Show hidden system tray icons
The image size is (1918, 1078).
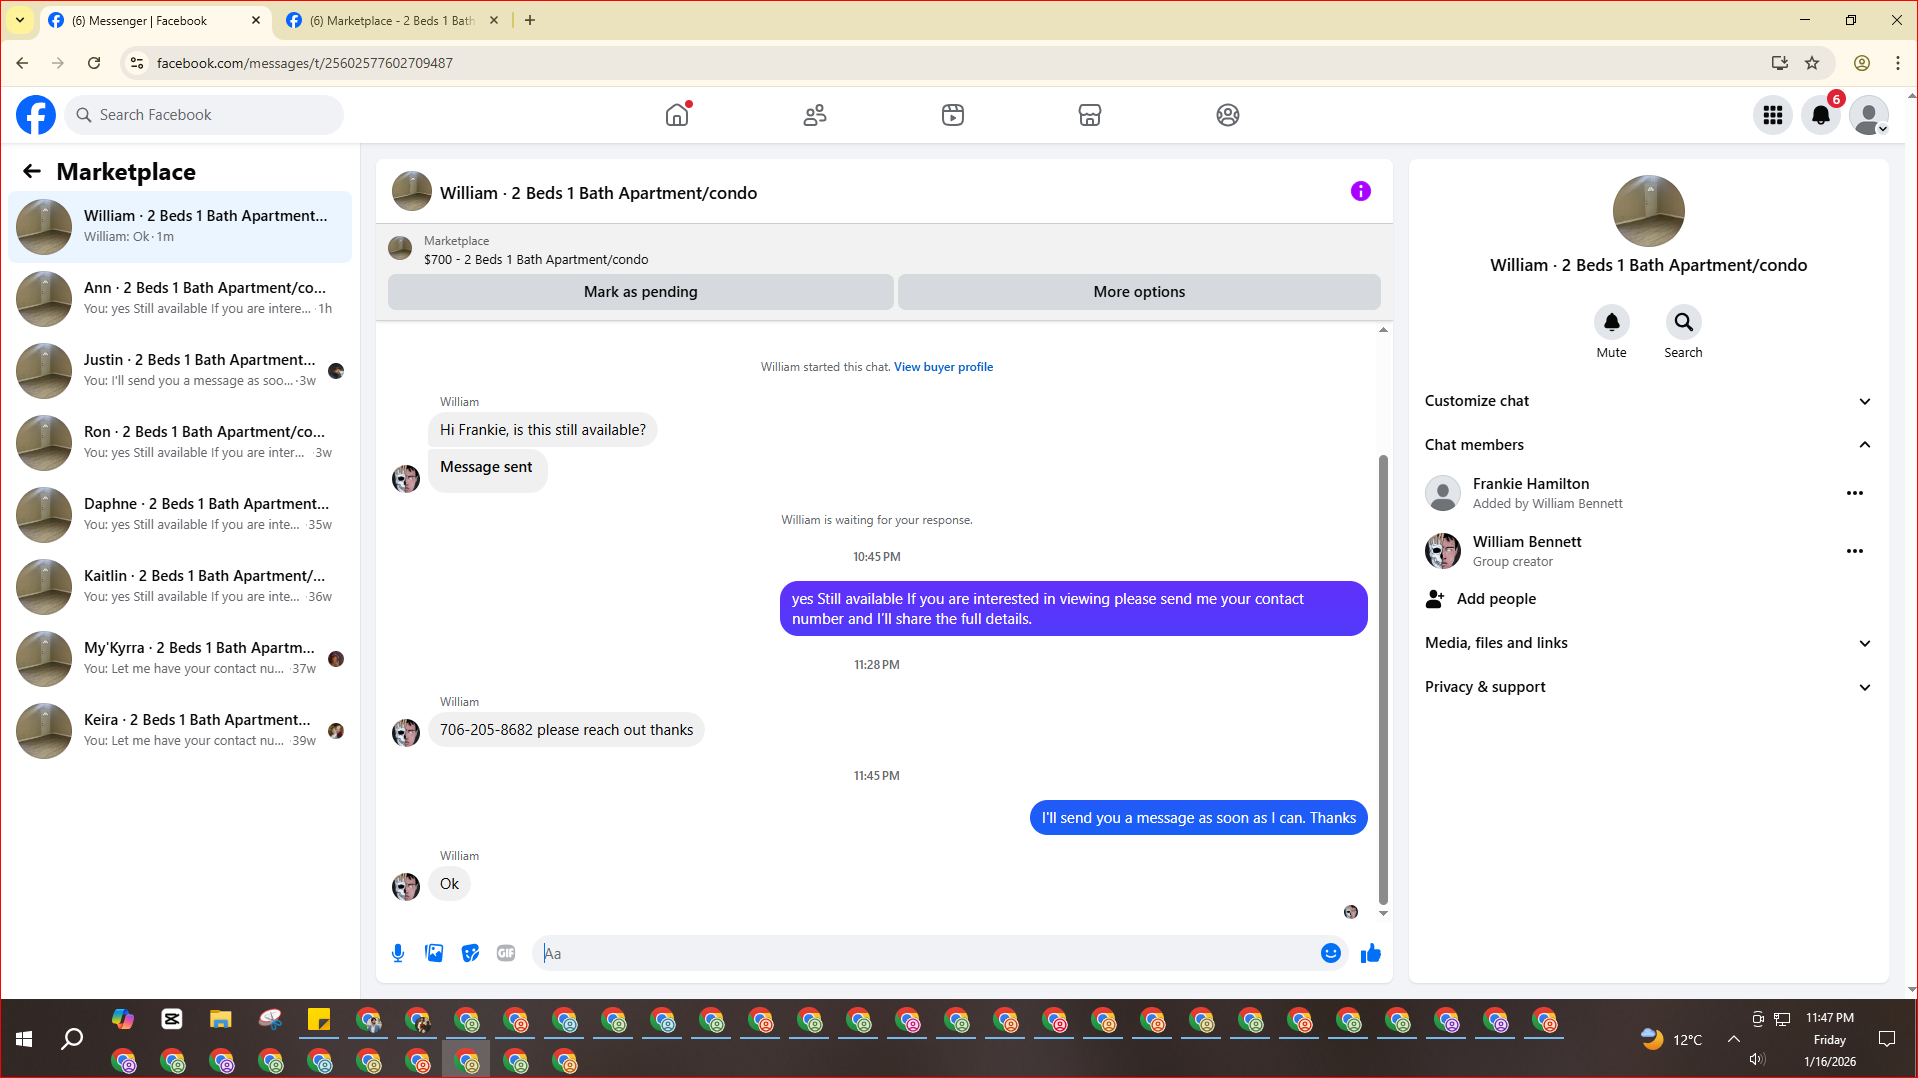[1734, 1039]
